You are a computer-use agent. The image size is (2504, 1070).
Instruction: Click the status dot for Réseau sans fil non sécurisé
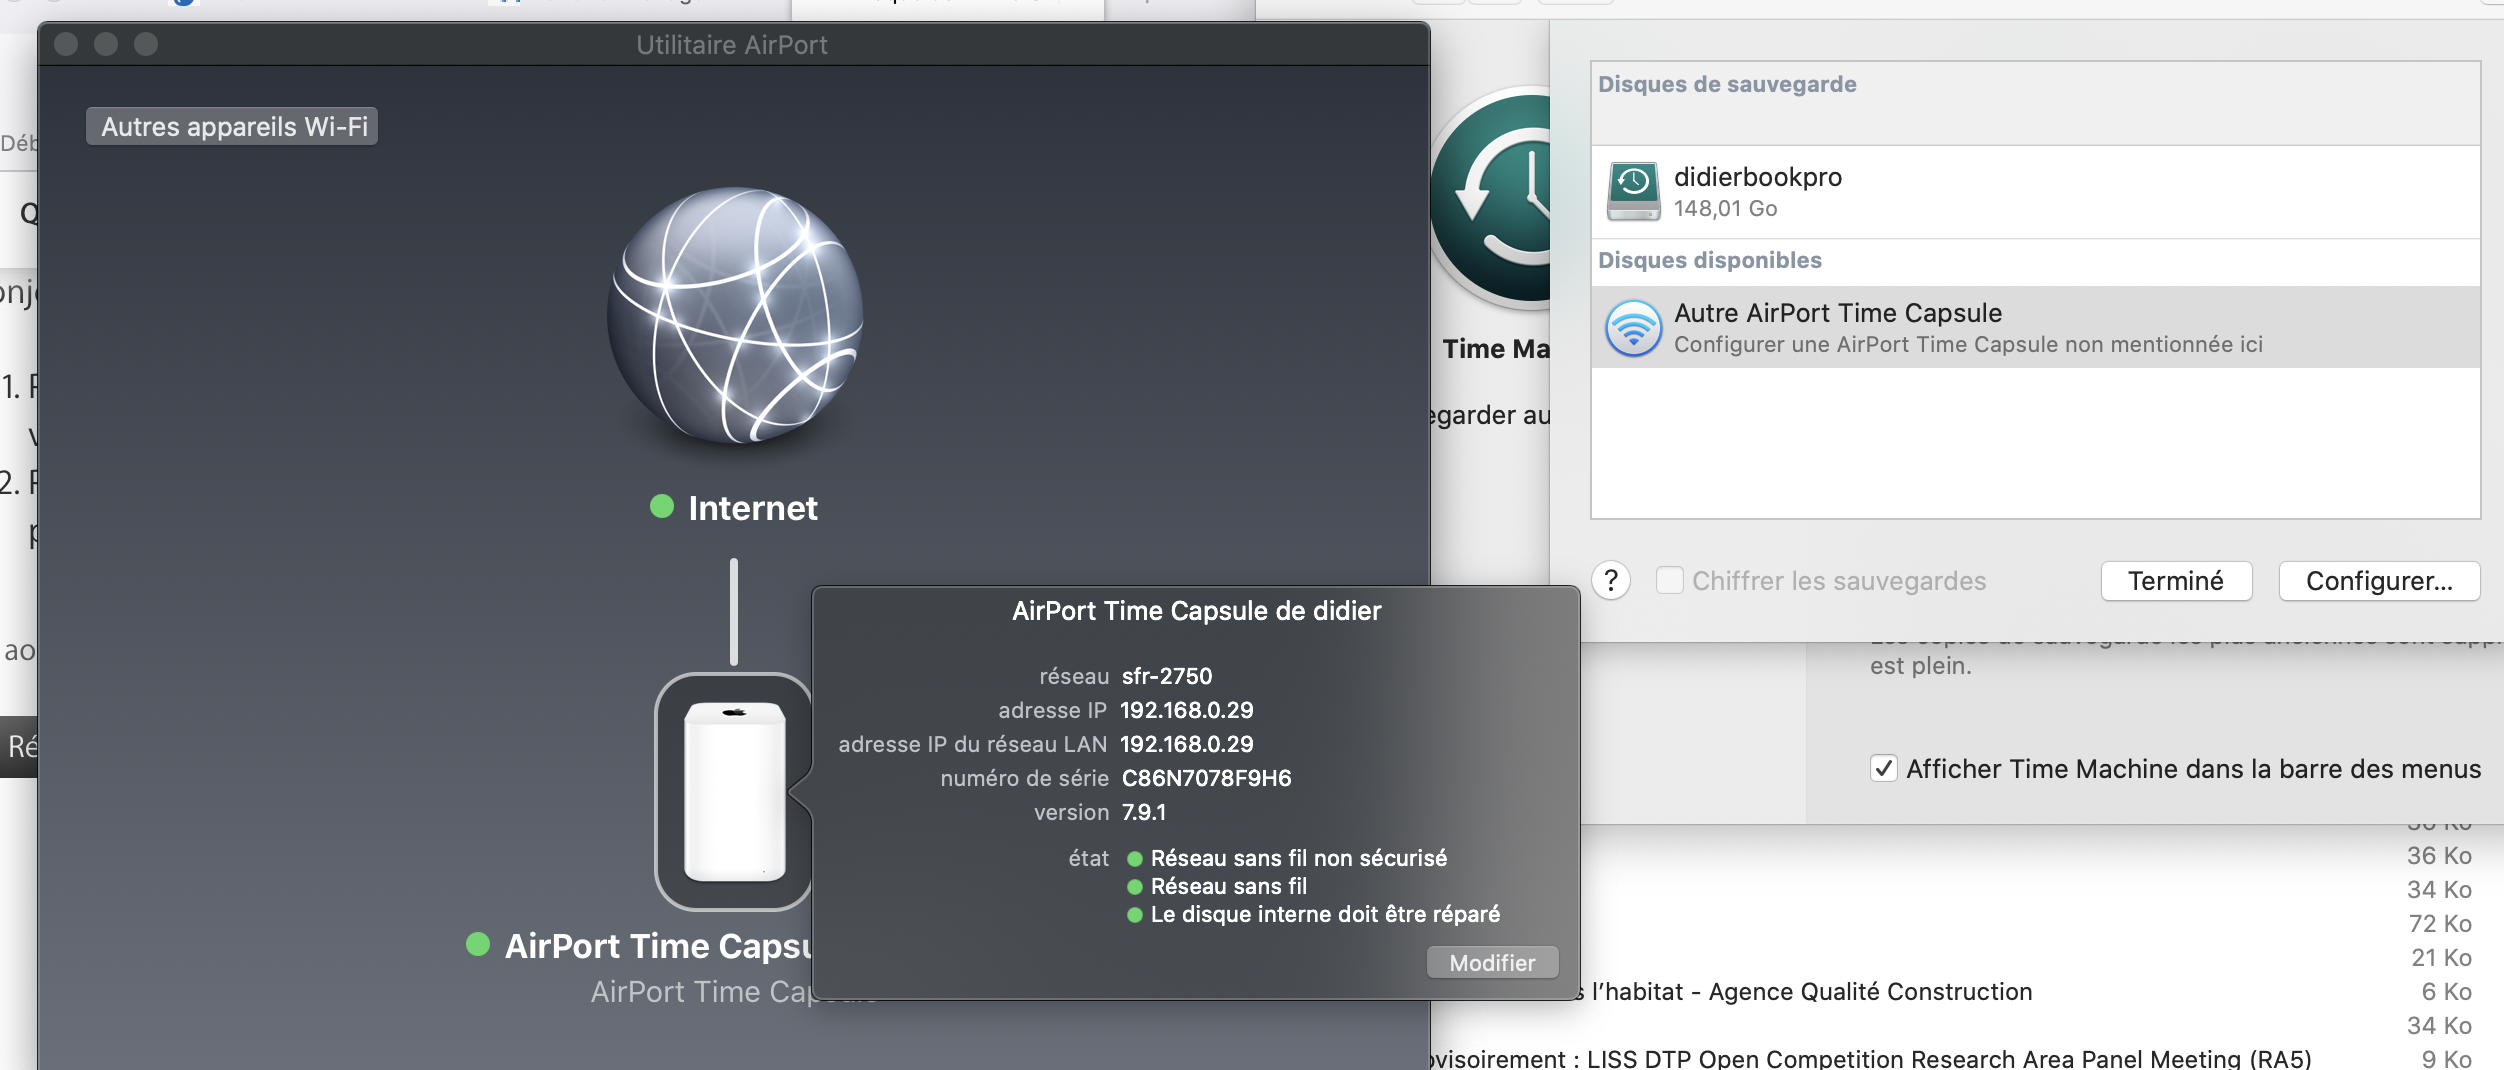[x=1135, y=859]
